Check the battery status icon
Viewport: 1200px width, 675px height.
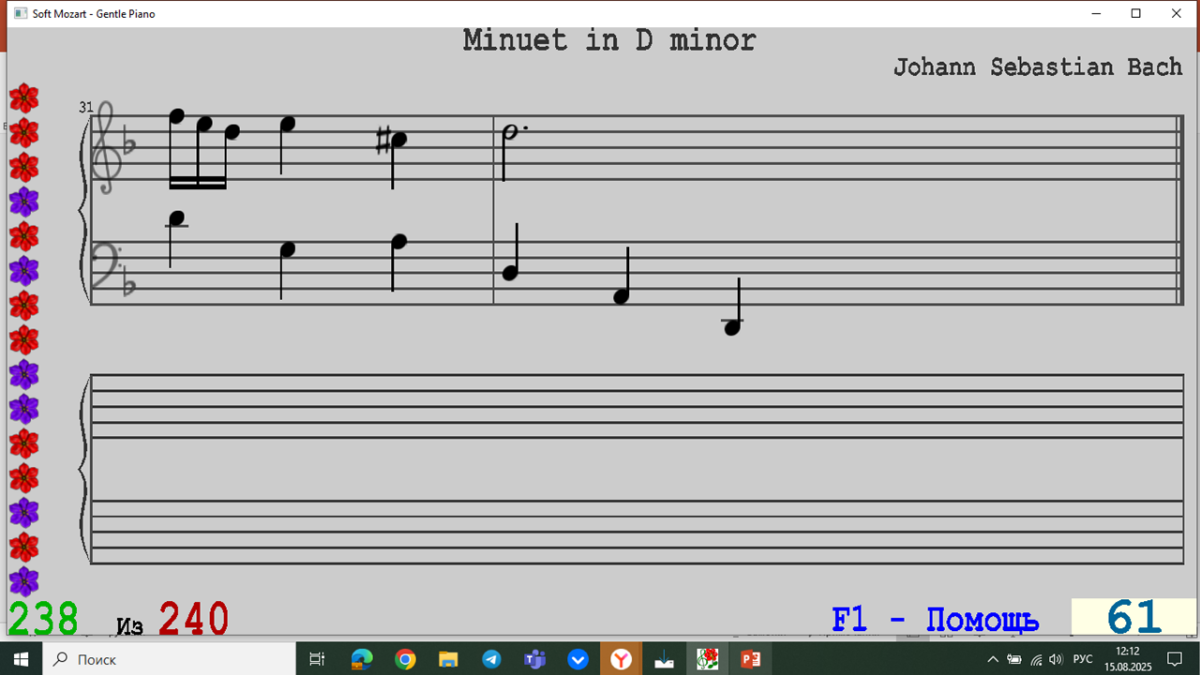(x=1014, y=659)
